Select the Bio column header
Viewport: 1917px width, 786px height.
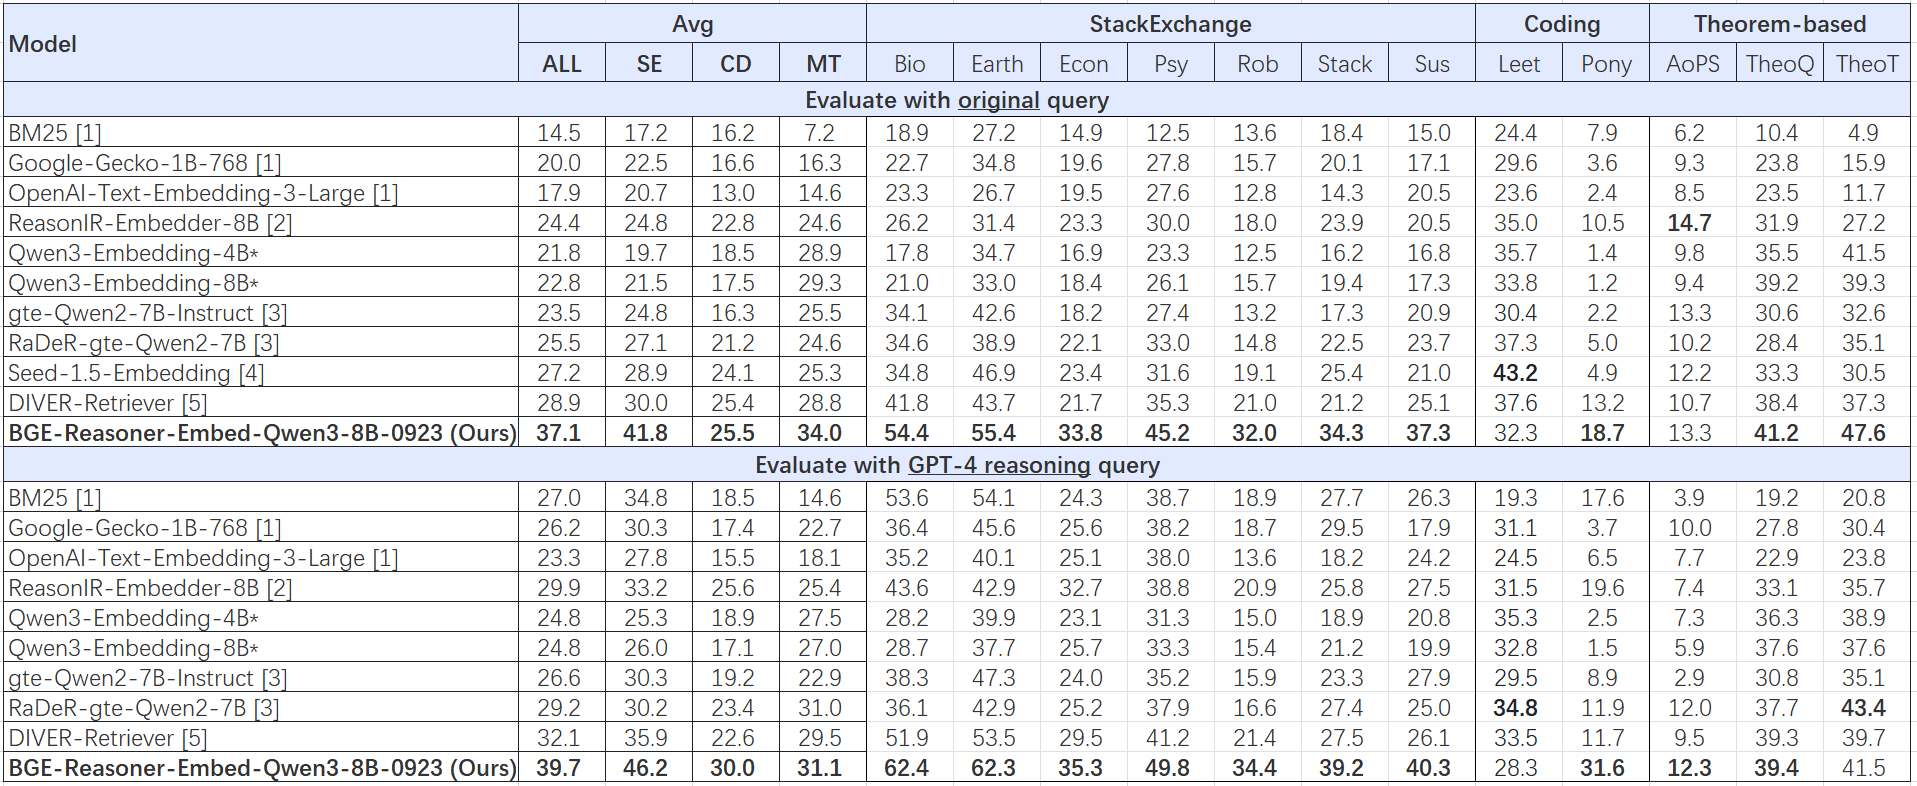(x=909, y=64)
